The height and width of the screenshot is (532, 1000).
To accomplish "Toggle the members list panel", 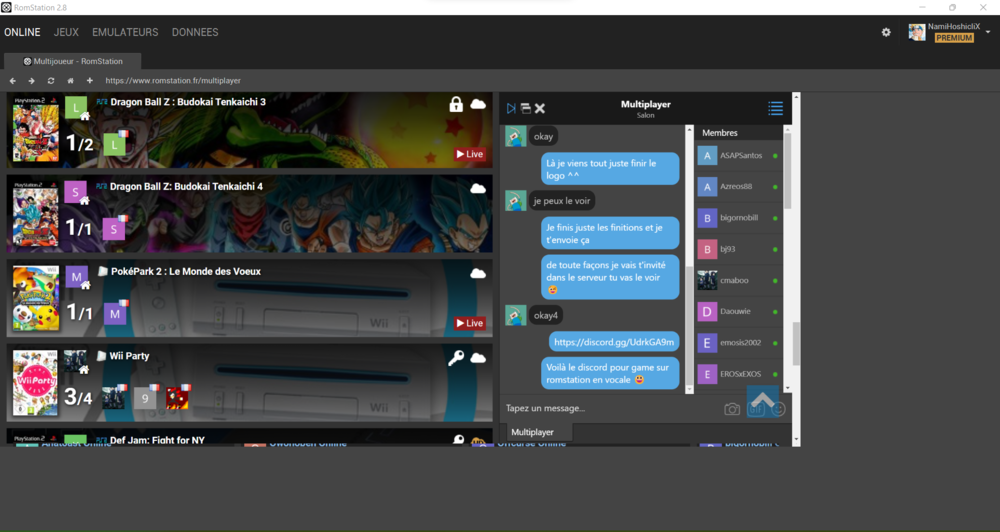I will [x=775, y=108].
